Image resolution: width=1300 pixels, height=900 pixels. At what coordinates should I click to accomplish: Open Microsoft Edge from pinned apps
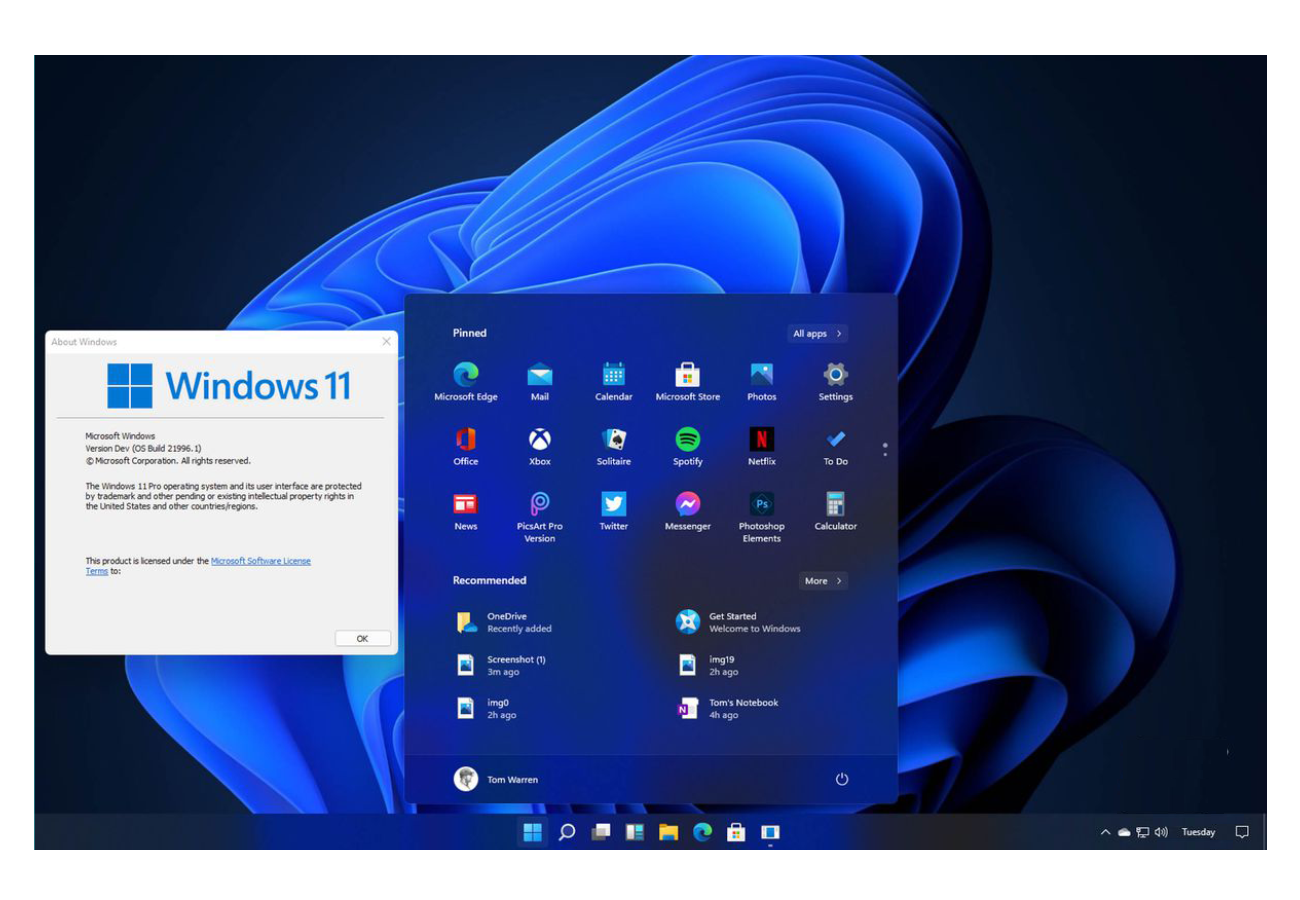coord(466,382)
